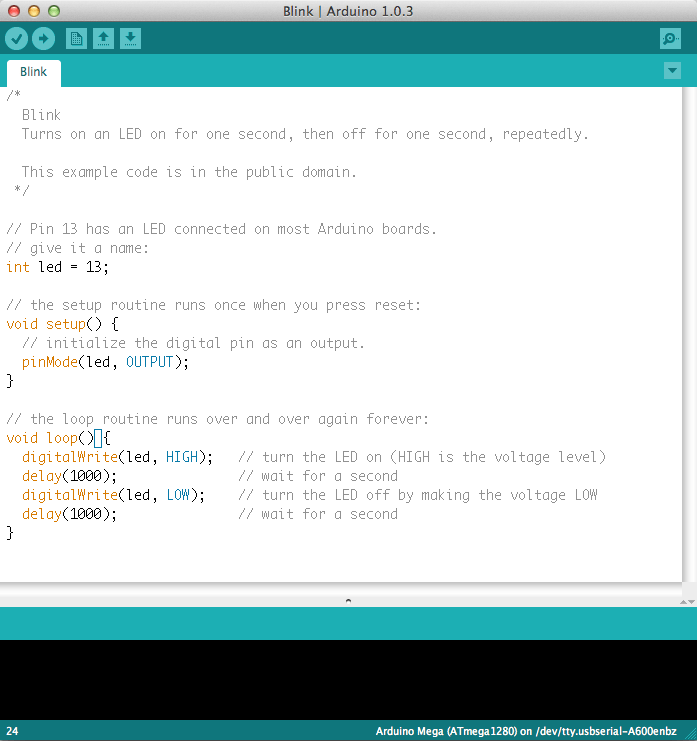Click the "void setup()" line
The height and width of the screenshot is (741, 697).
tap(62, 324)
